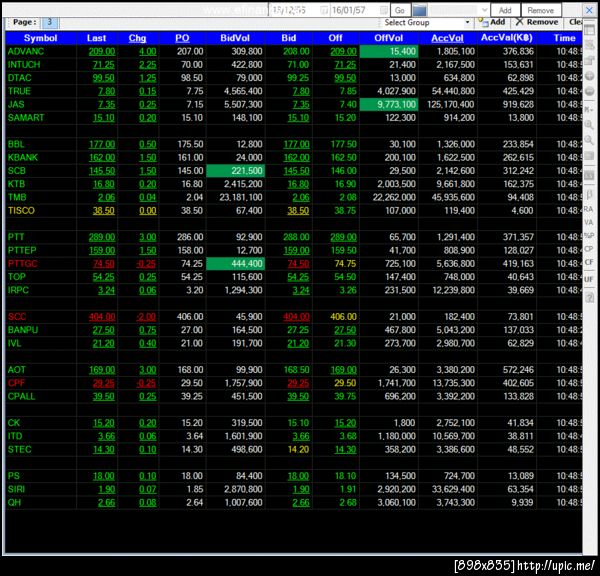Click the top-row Remove button
Image resolution: width=600 pixels, height=576 pixels.
tap(541, 10)
